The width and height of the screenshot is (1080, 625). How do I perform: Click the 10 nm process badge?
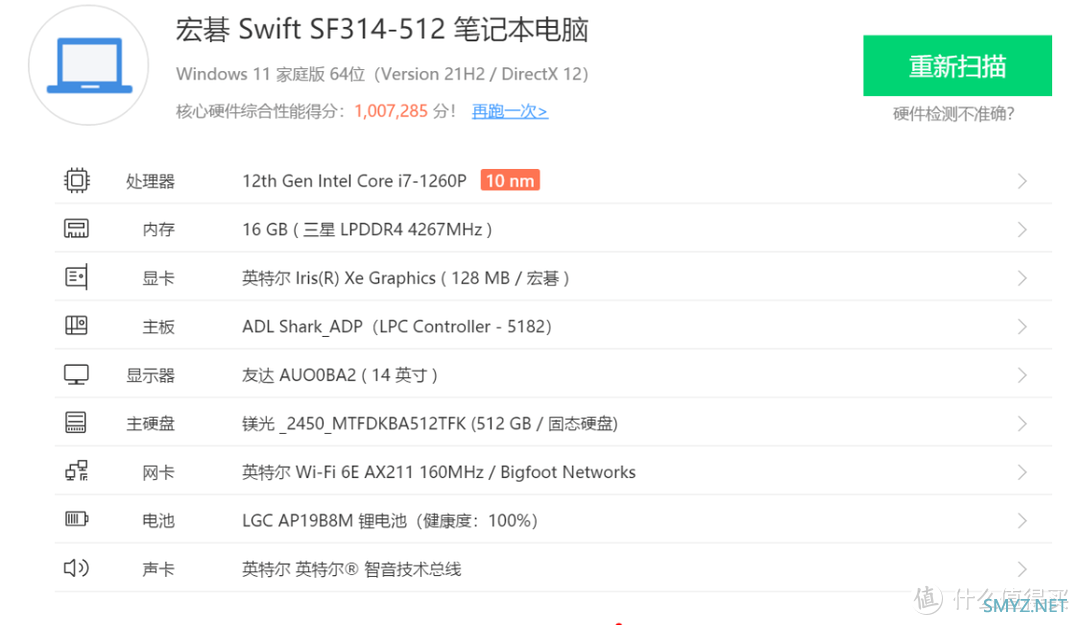510,181
